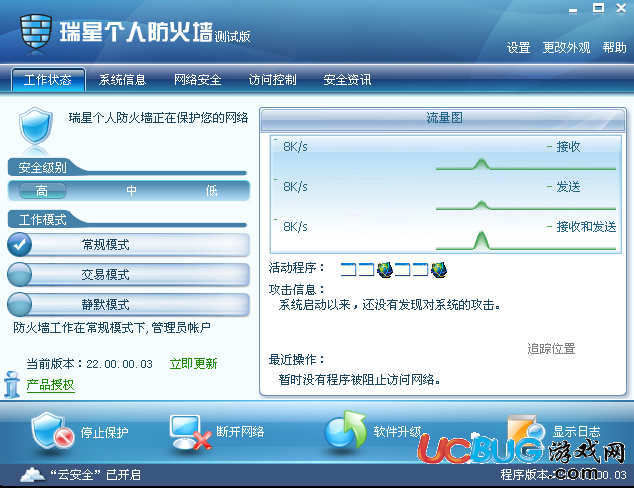
Task: Click the version text 22.00.00.03
Action: coord(119,364)
